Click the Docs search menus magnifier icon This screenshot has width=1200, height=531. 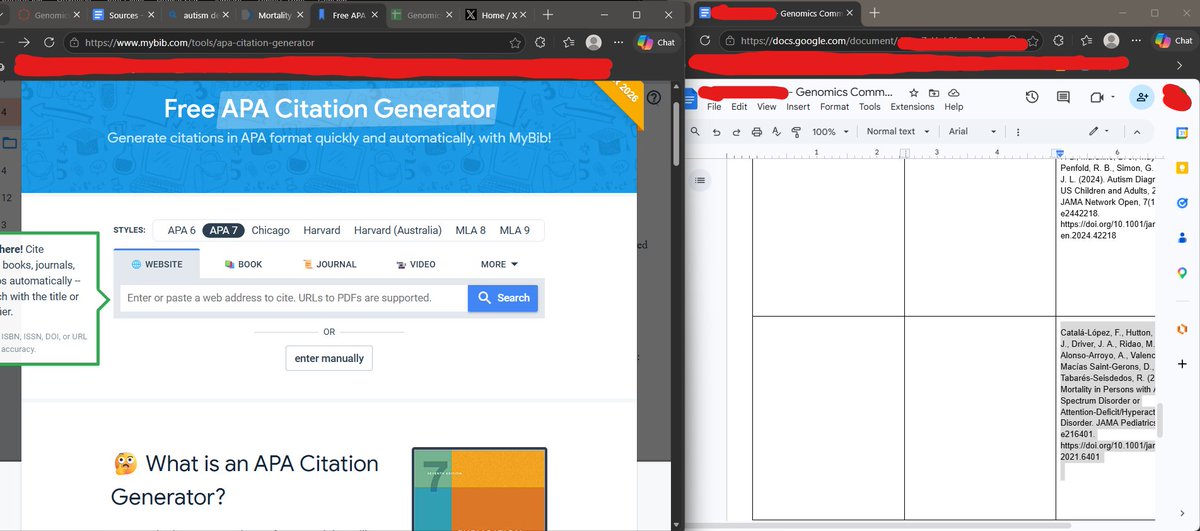[x=694, y=131]
